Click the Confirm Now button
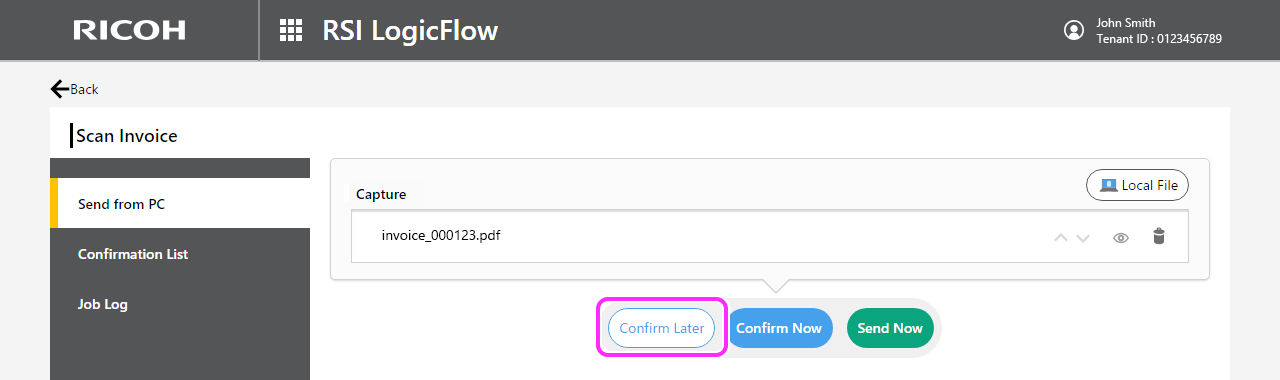 point(779,328)
